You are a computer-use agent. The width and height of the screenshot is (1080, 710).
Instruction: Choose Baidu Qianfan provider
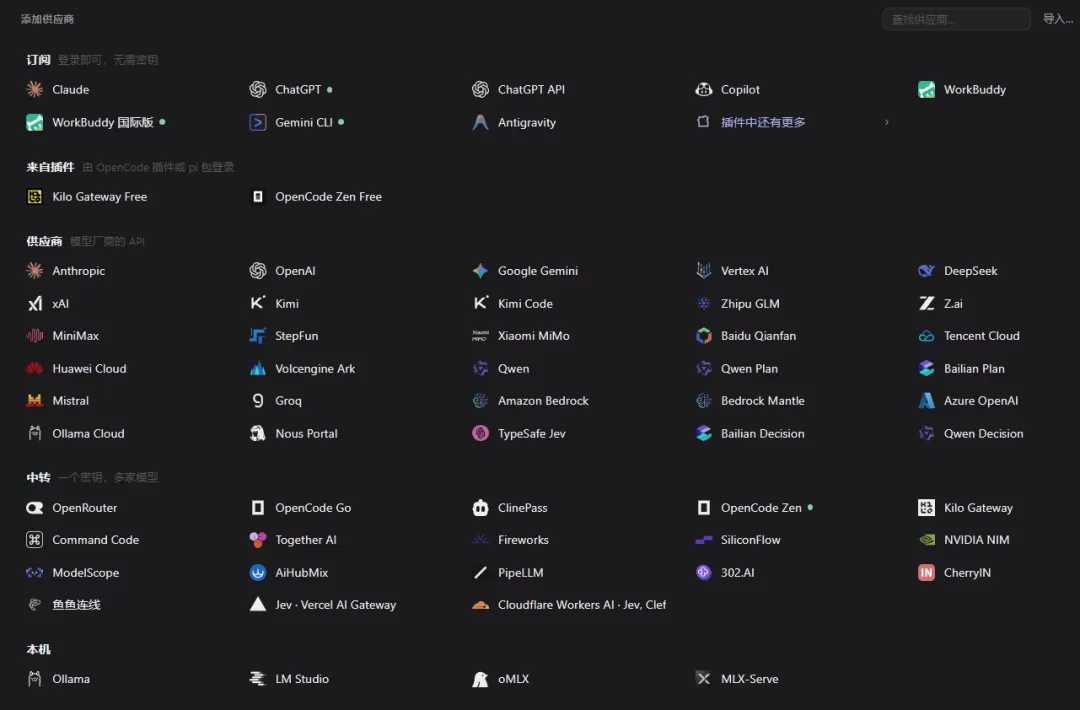coord(745,336)
